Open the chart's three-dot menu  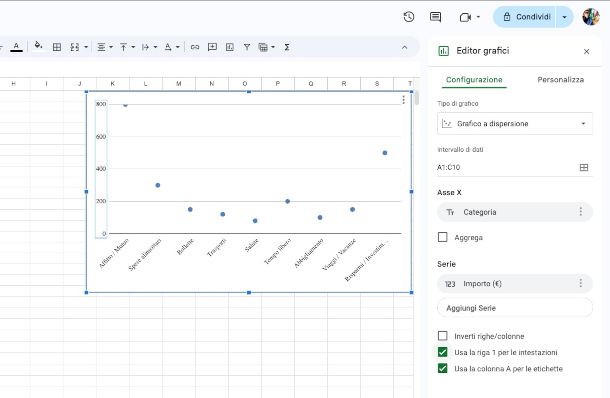403,100
